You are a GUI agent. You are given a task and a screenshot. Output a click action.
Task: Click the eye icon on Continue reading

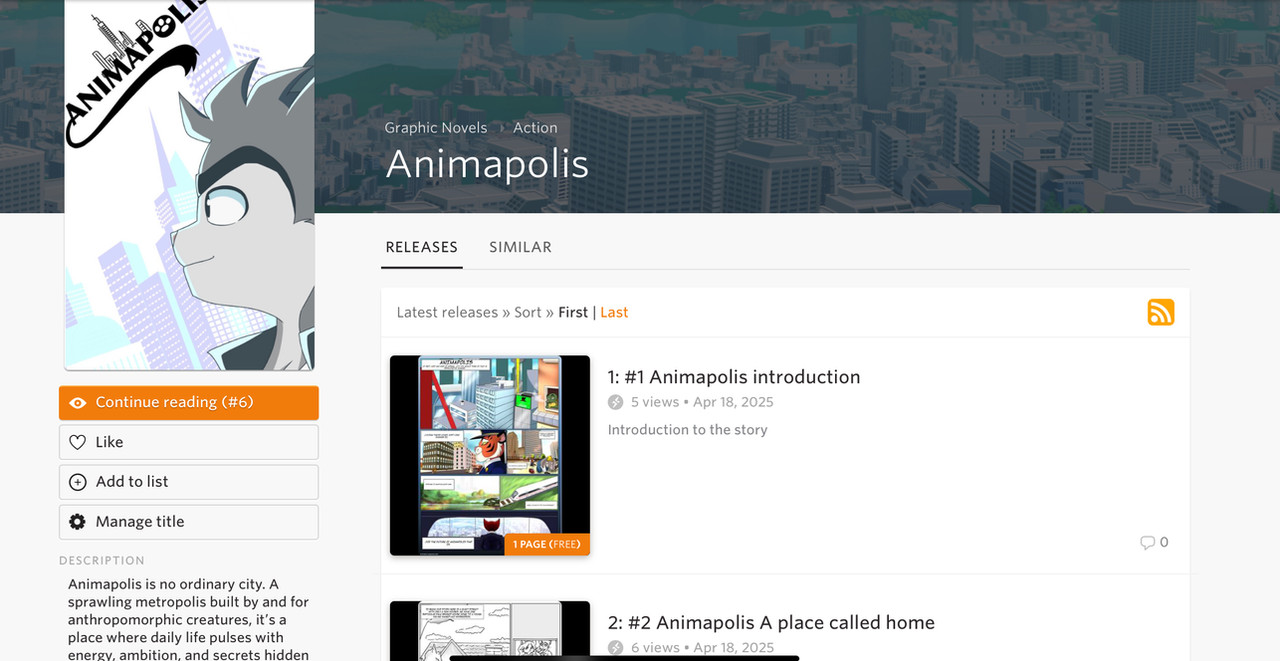pyautogui.click(x=78, y=403)
